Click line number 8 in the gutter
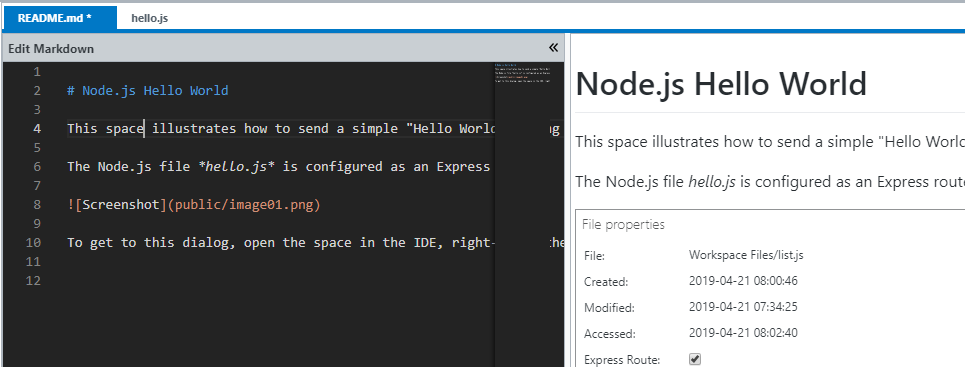 [38, 204]
